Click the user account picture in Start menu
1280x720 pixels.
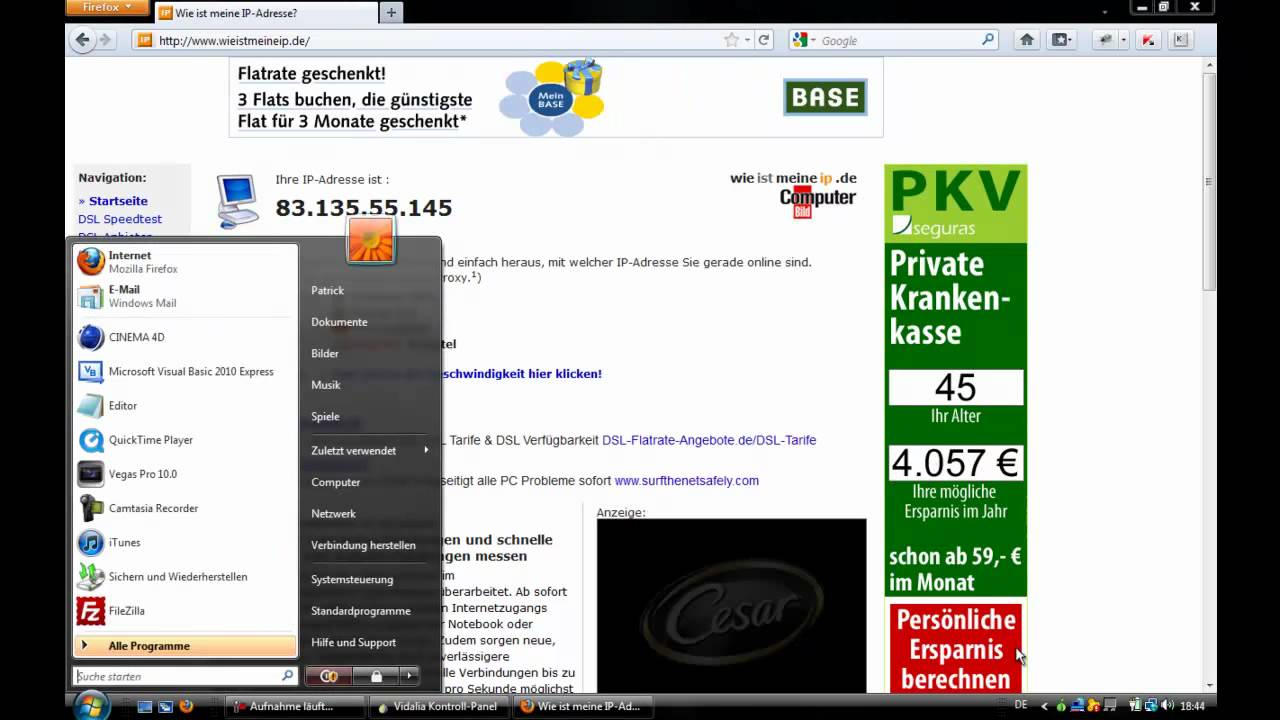371,239
